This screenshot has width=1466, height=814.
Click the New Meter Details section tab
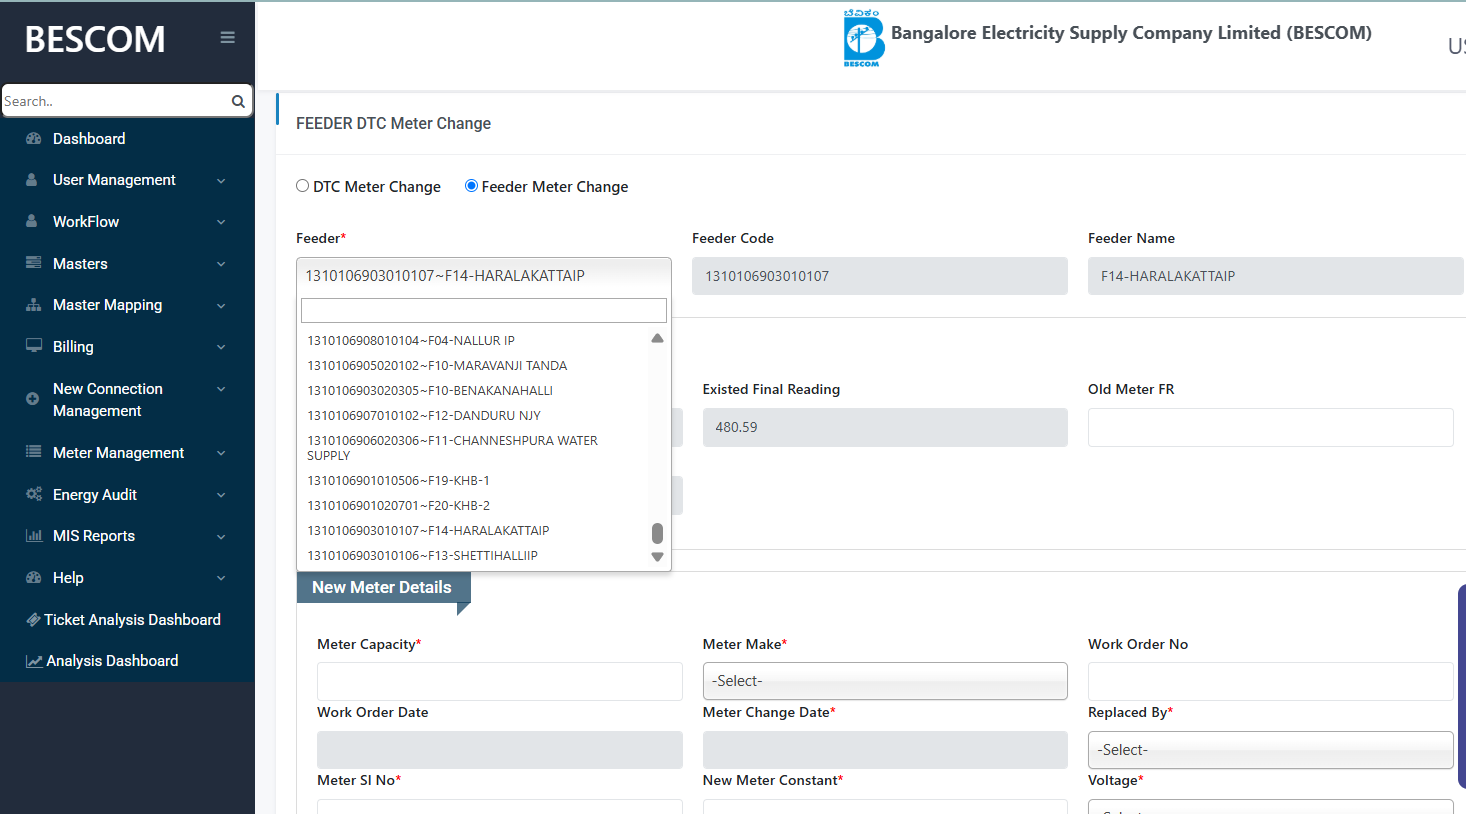coord(382,588)
